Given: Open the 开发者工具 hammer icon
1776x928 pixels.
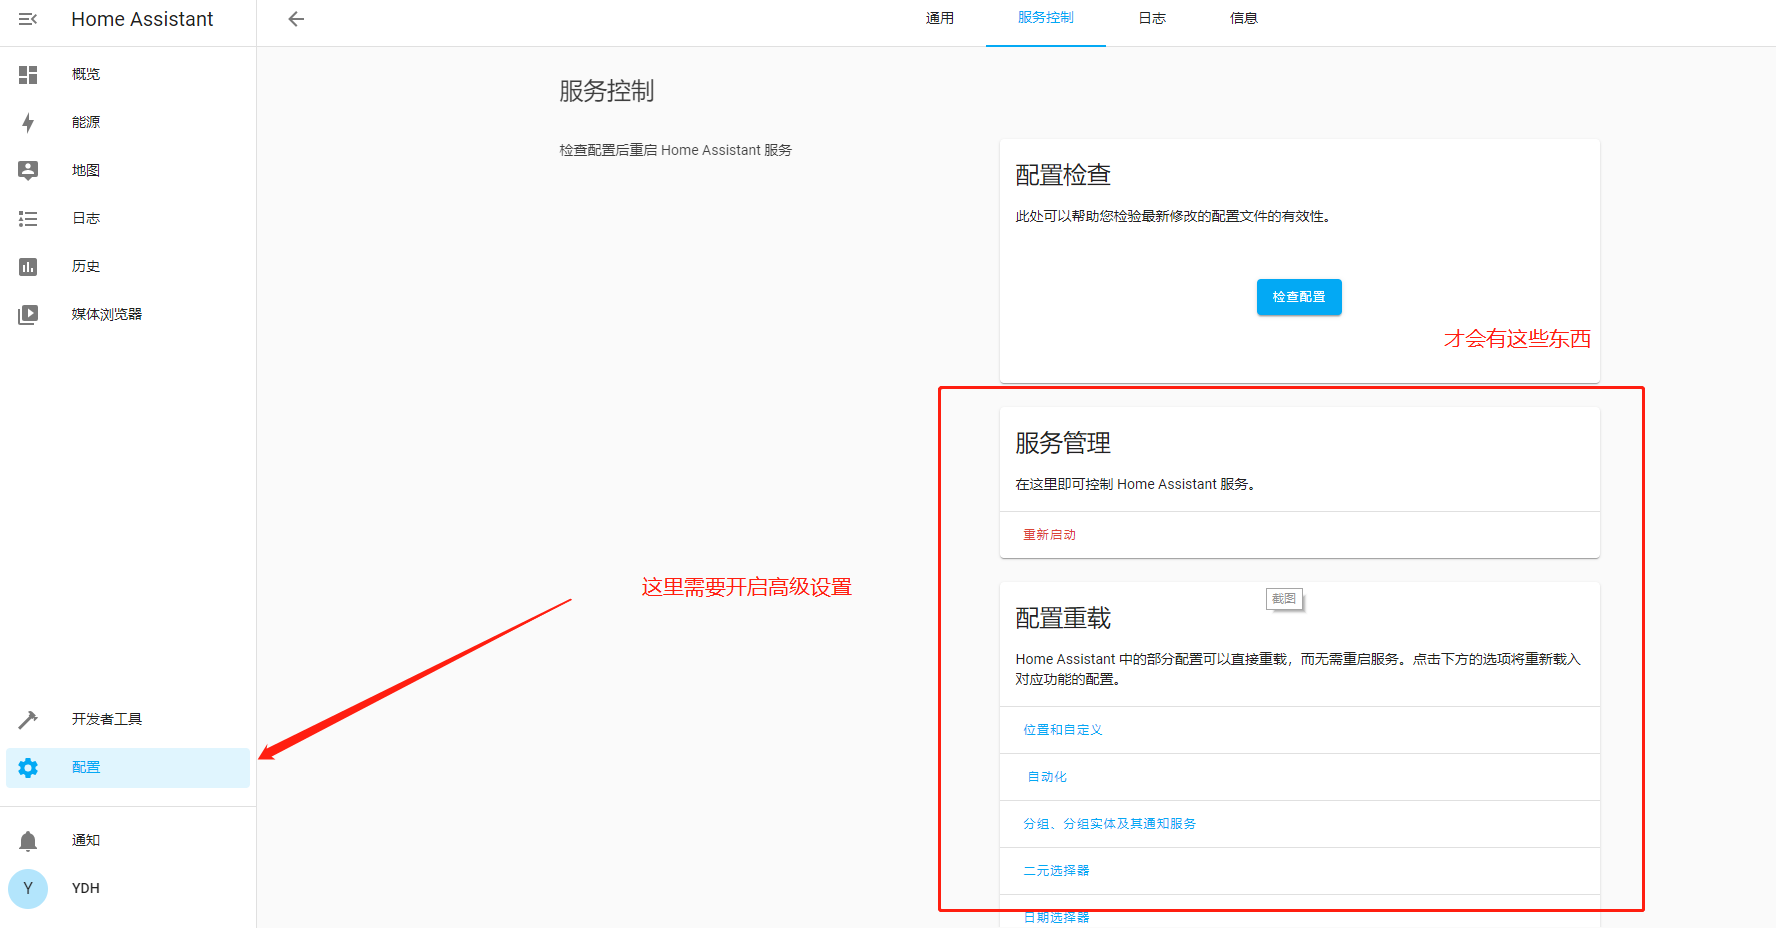Looking at the screenshot, I should point(28,720).
